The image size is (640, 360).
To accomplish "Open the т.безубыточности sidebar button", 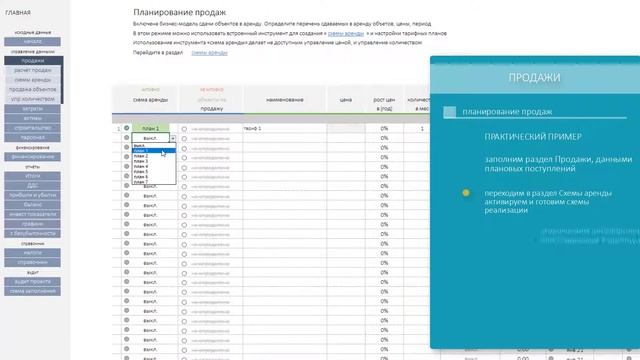I will click(x=33, y=233).
